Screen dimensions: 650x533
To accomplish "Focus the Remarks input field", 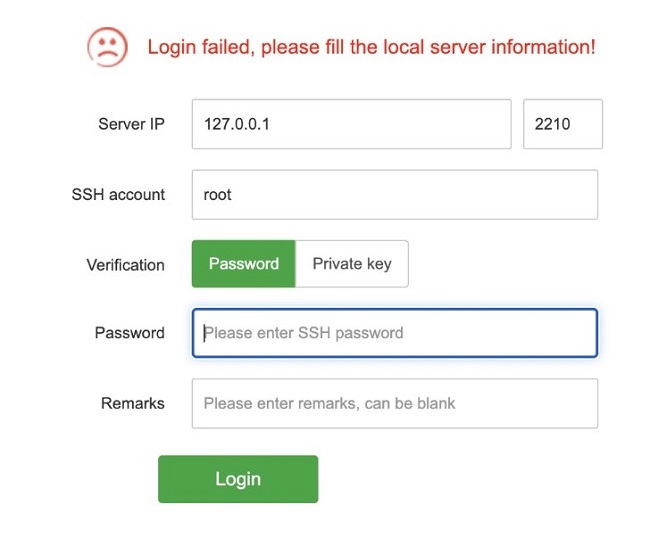I will [394, 403].
